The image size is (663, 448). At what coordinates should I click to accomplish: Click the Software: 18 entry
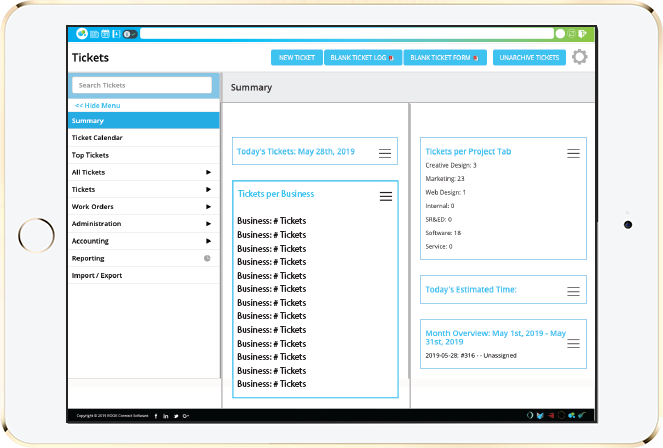click(x=443, y=233)
